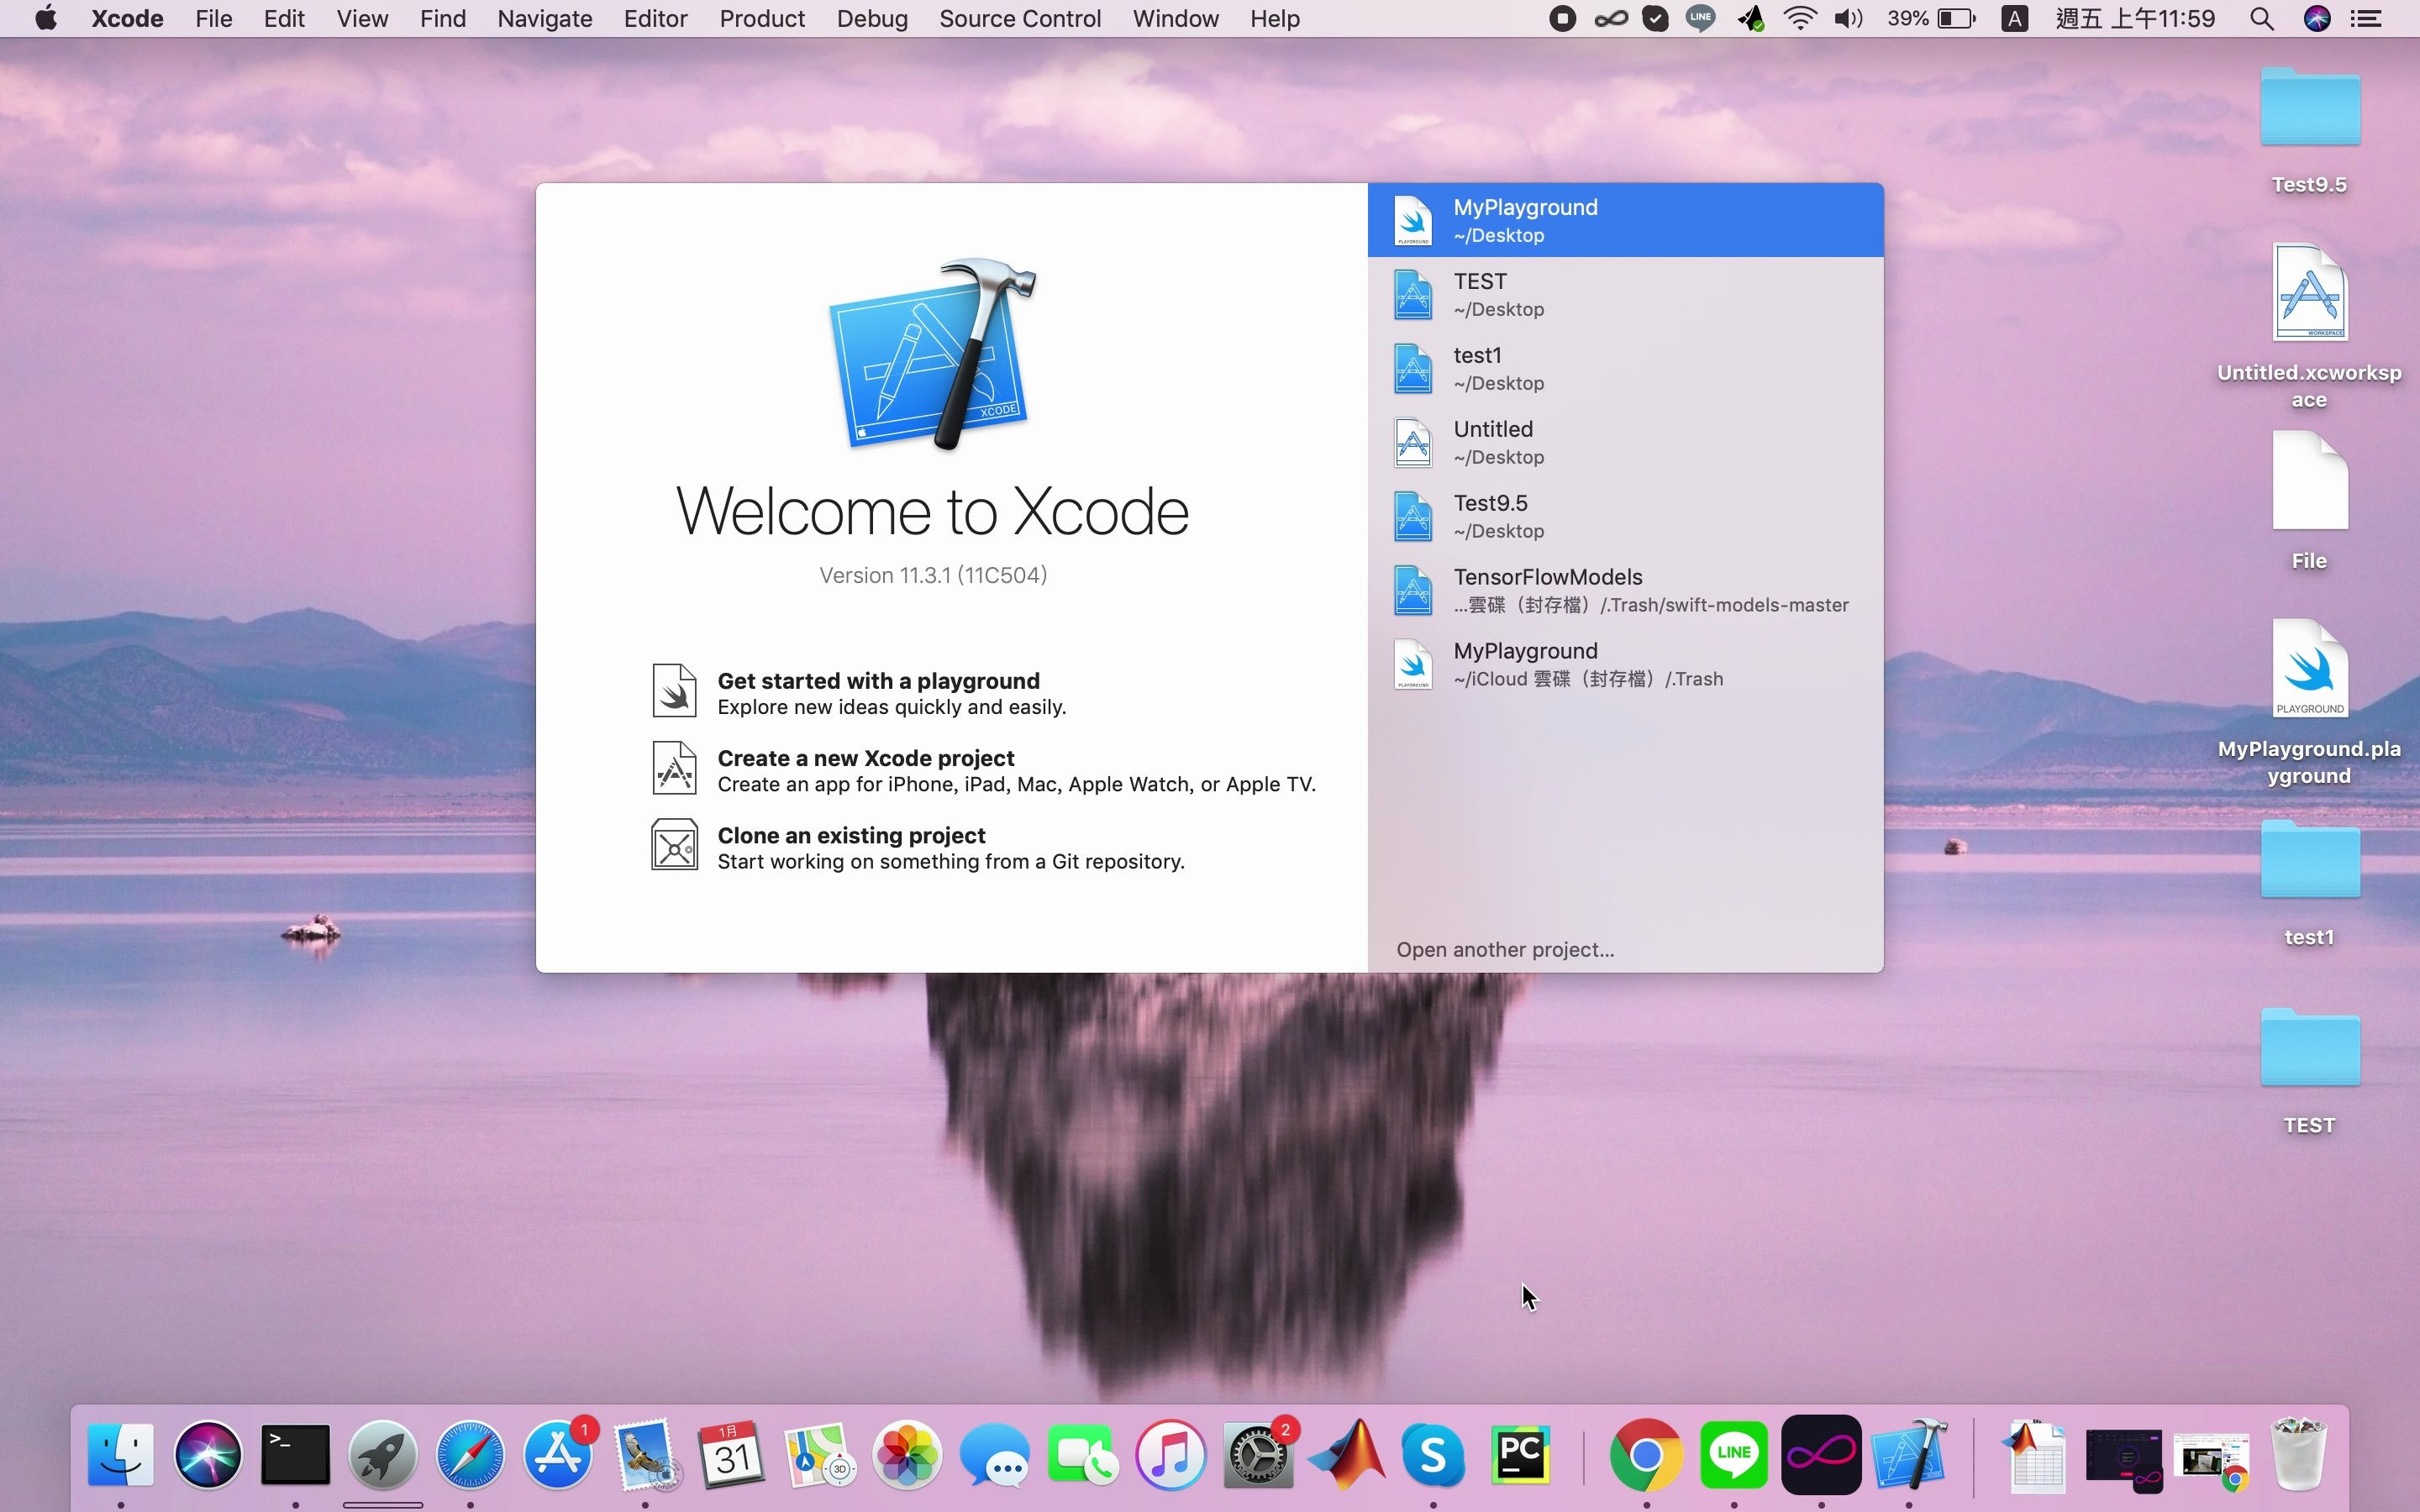Click the large Xcode hammer logo
This screenshot has height=1512, width=2420.
pos(932,355)
